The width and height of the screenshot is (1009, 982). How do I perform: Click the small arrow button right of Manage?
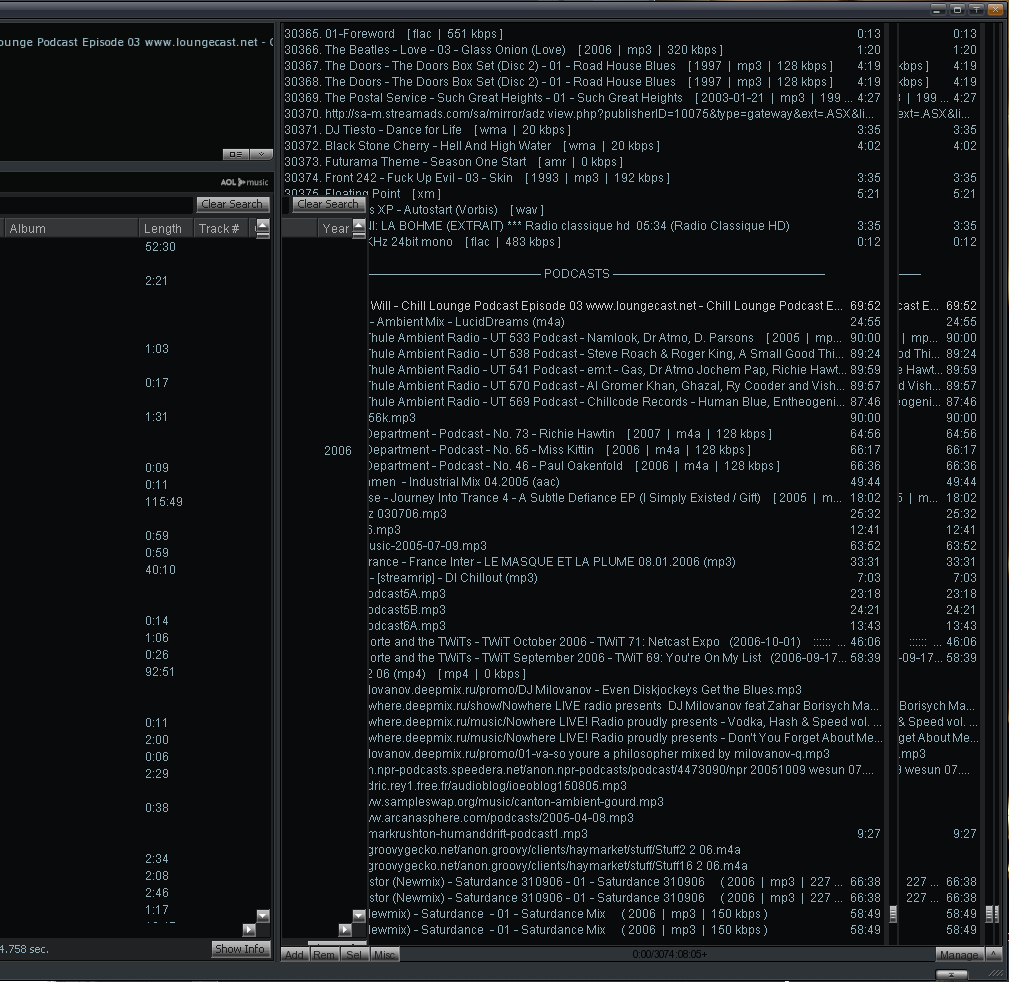pos(994,955)
